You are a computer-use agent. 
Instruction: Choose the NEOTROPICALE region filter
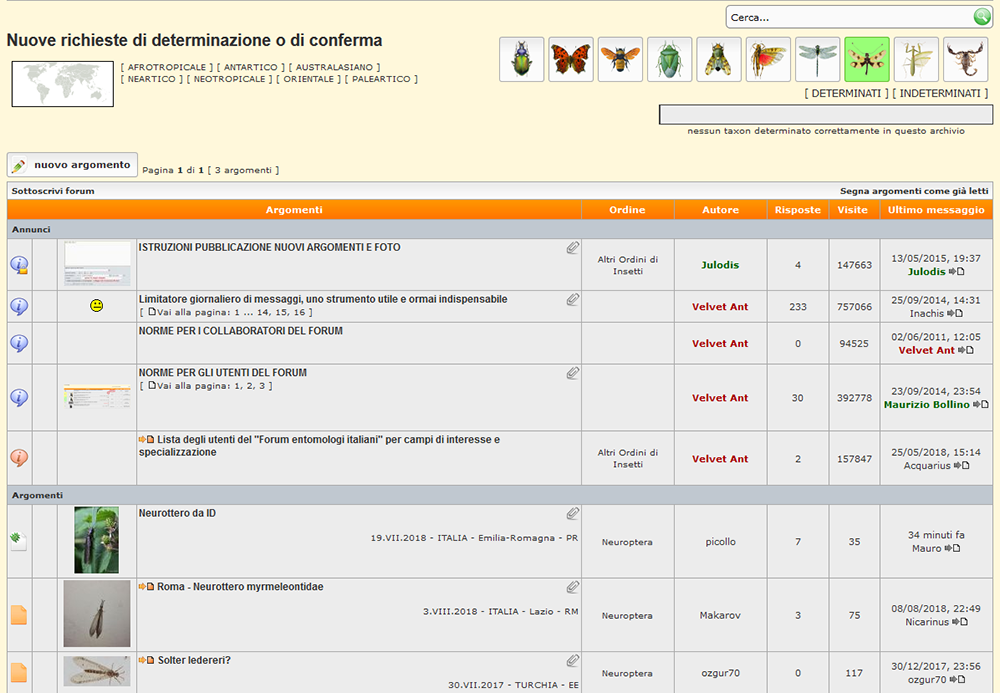click(229, 79)
